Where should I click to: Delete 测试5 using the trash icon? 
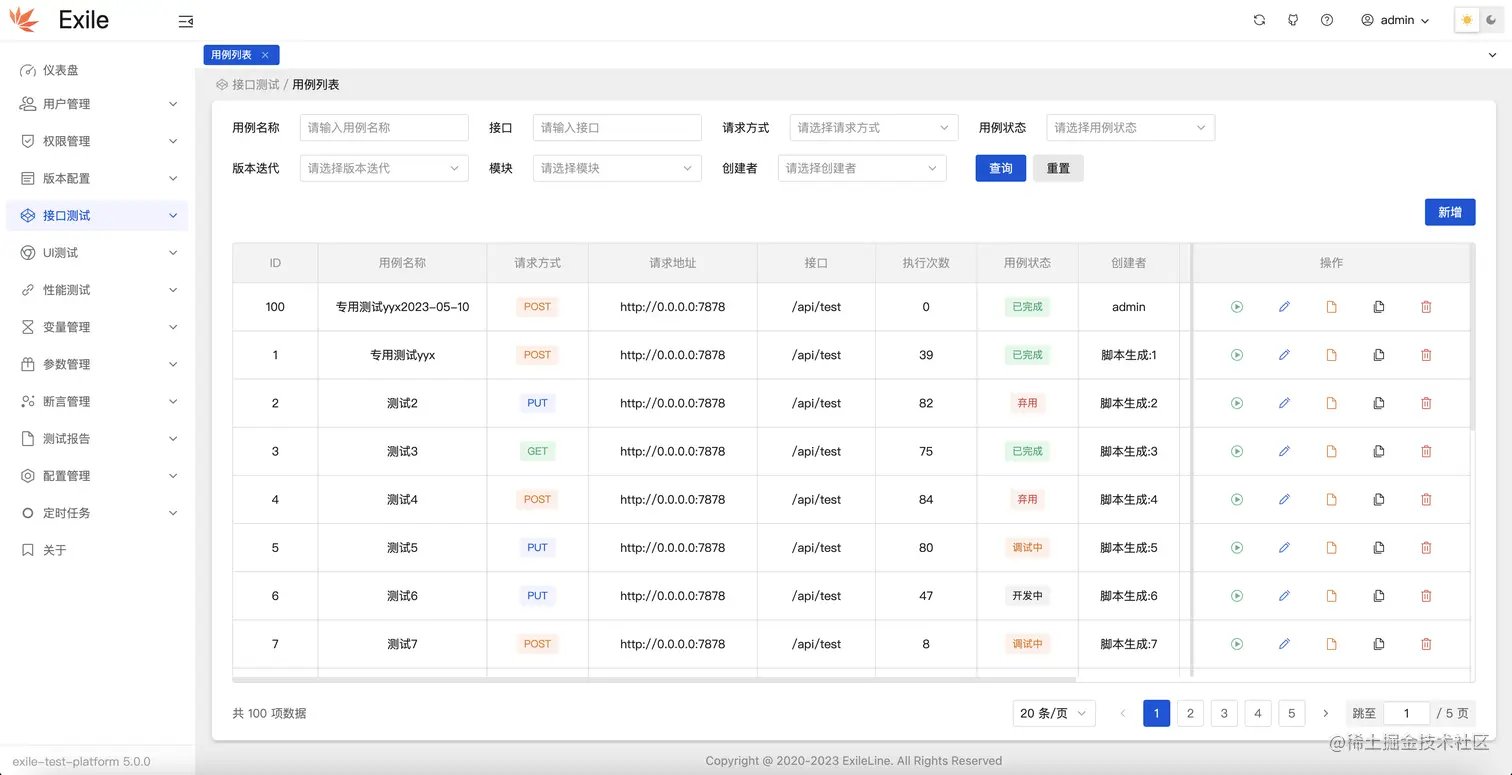(x=1426, y=547)
